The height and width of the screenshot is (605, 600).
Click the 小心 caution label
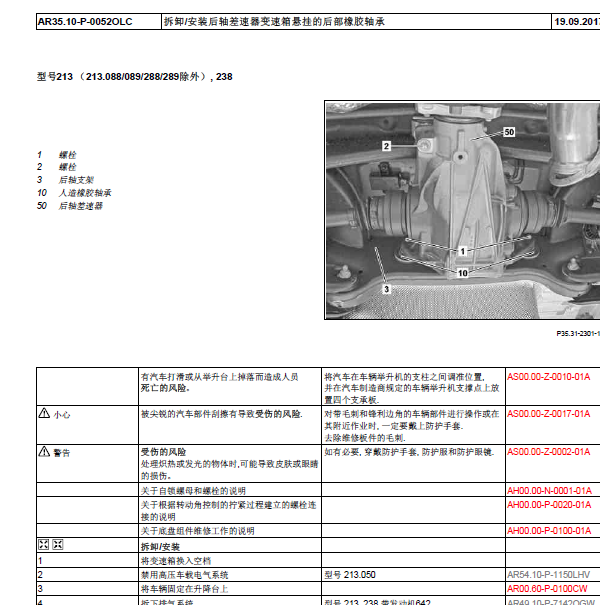tap(62, 415)
